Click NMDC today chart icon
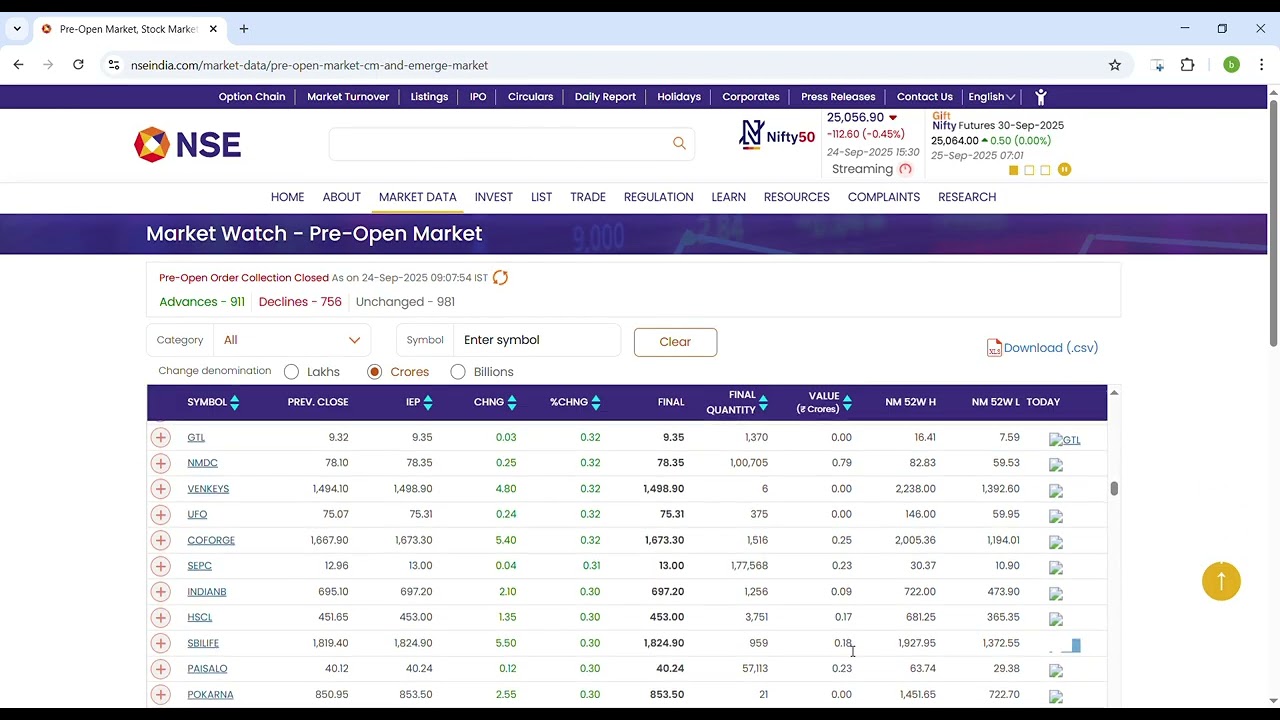 [1056, 465]
